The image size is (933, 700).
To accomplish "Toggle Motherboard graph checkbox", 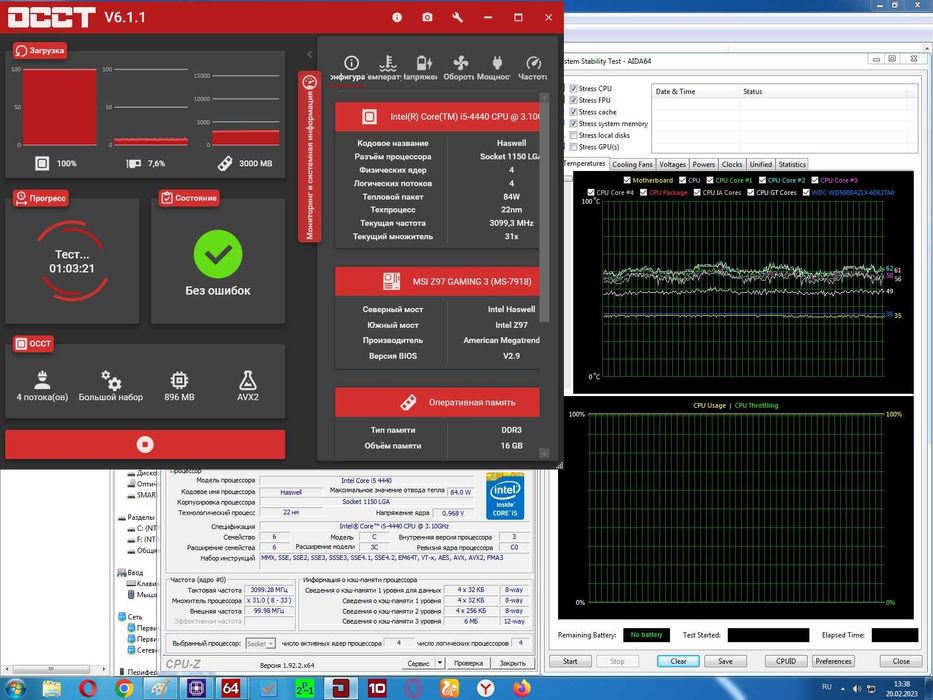I will coord(627,180).
